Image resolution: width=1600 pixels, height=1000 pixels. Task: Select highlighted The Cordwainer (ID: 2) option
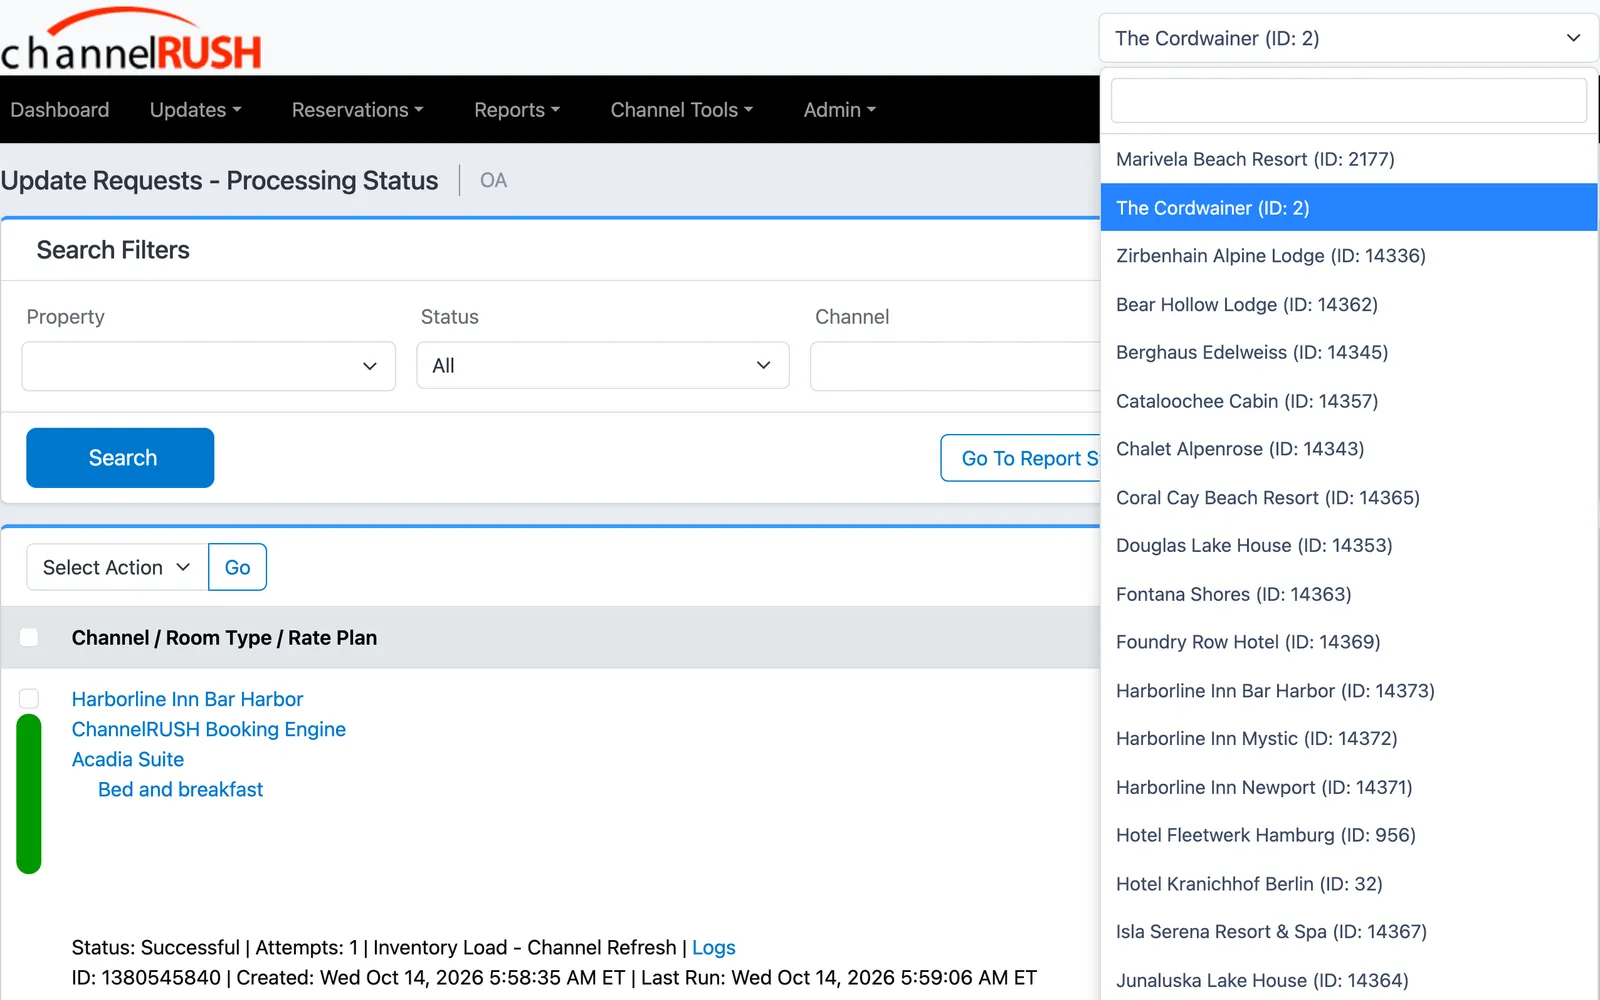coord(1348,207)
